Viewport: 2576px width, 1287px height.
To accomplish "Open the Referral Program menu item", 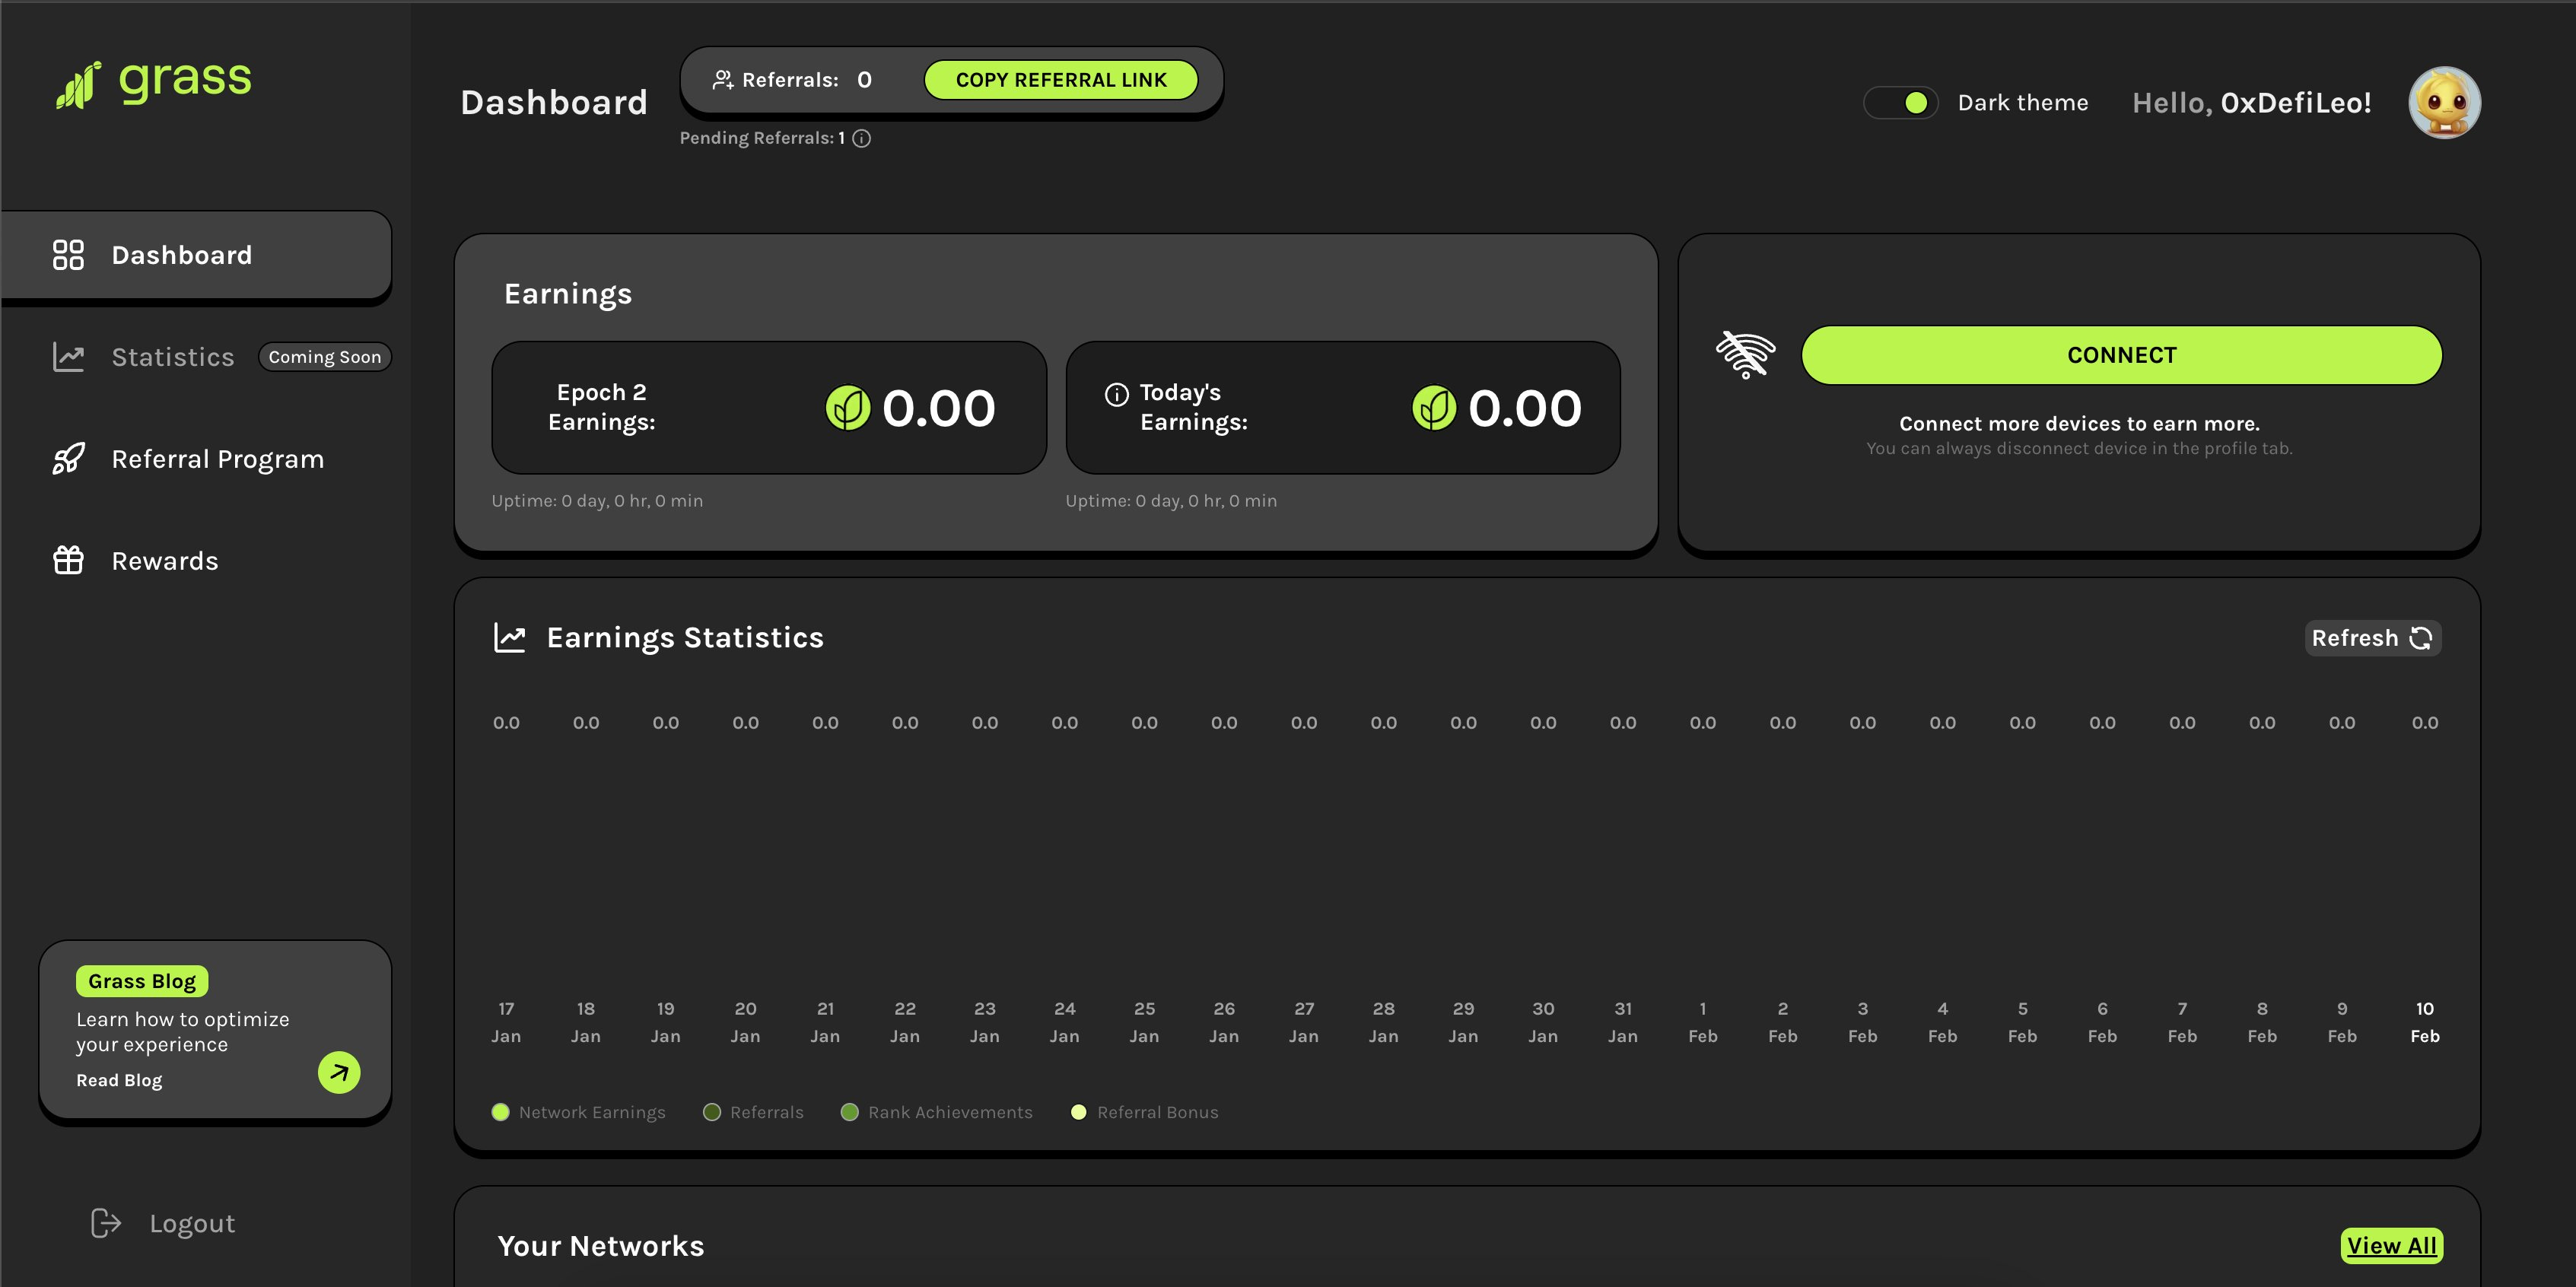I will coord(217,459).
